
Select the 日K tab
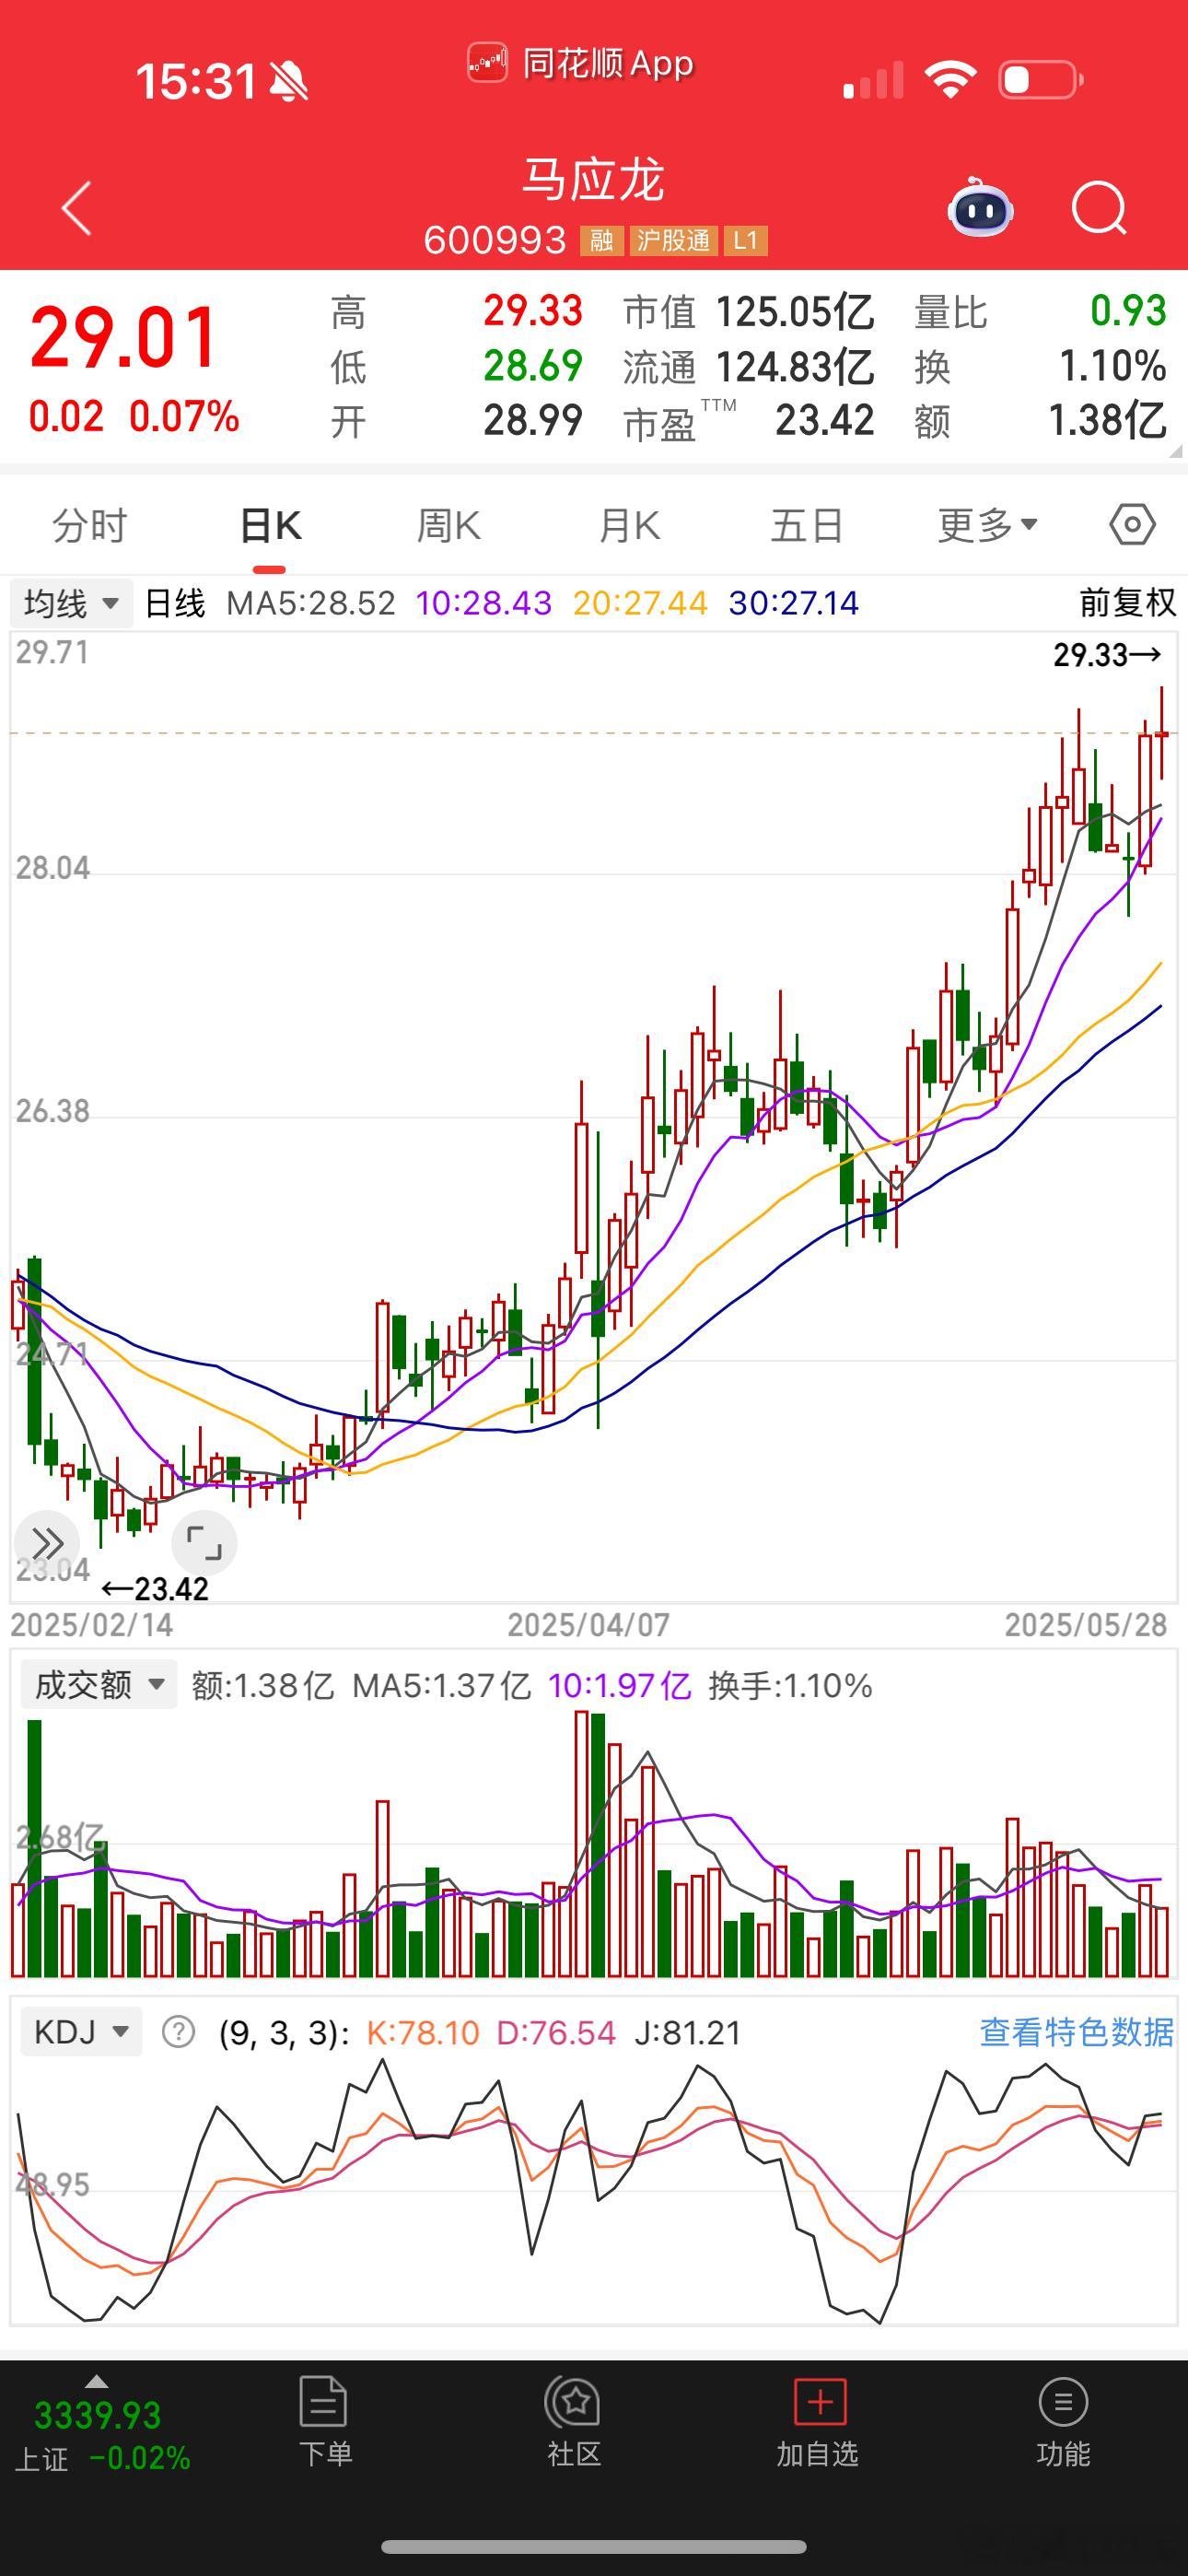point(270,525)
